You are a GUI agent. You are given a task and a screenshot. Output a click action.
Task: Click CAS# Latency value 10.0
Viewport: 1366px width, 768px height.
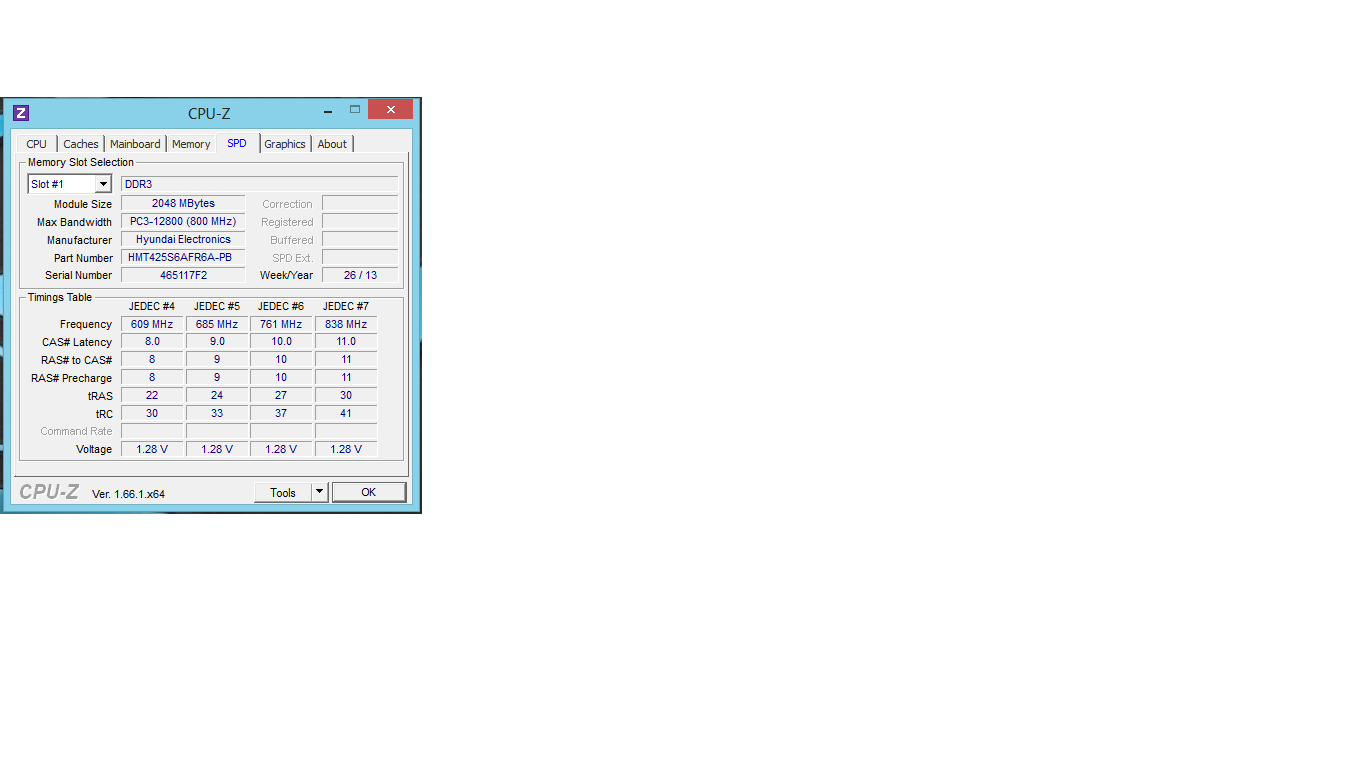click(281, 341)
